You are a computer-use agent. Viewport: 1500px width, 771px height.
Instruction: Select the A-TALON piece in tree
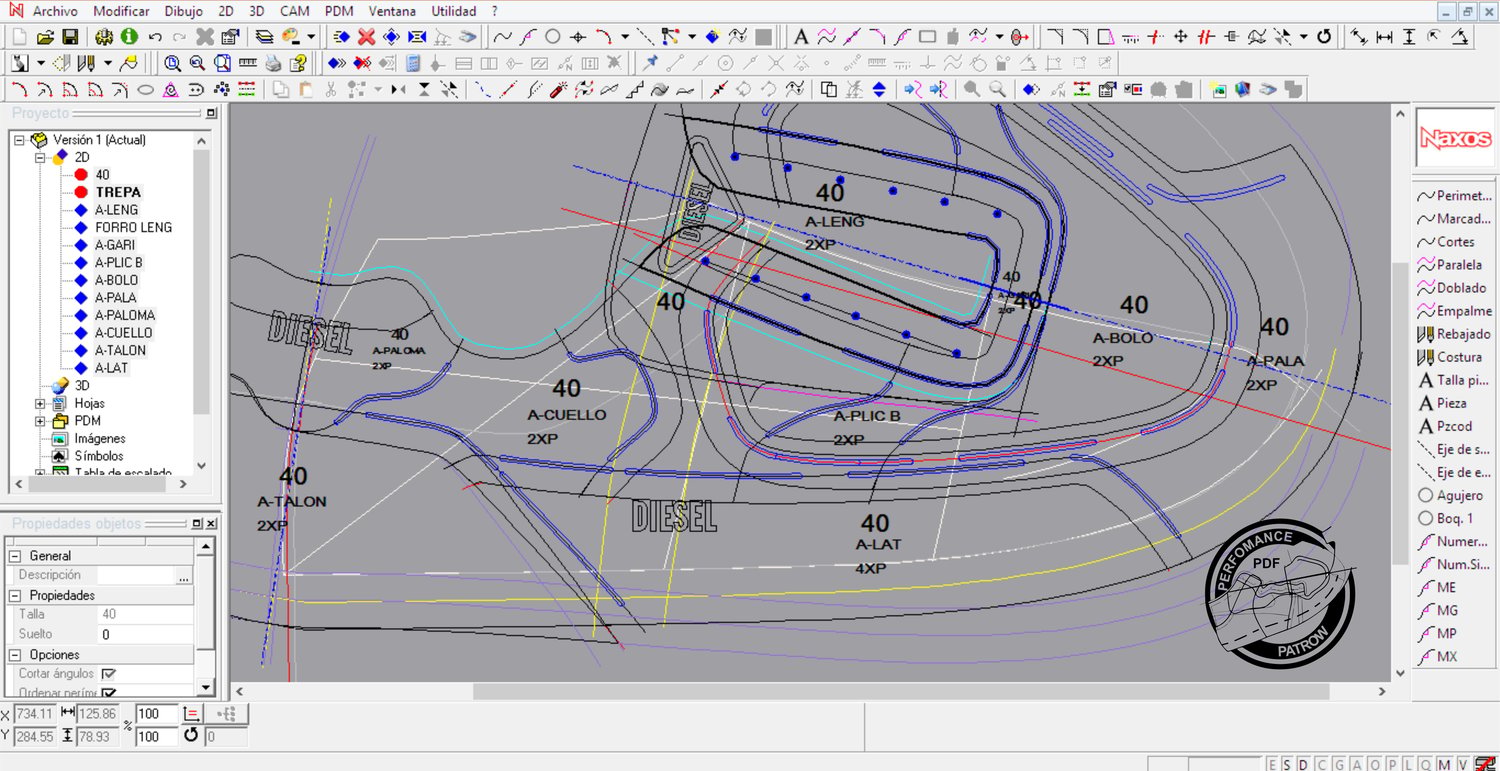[120, 350]
